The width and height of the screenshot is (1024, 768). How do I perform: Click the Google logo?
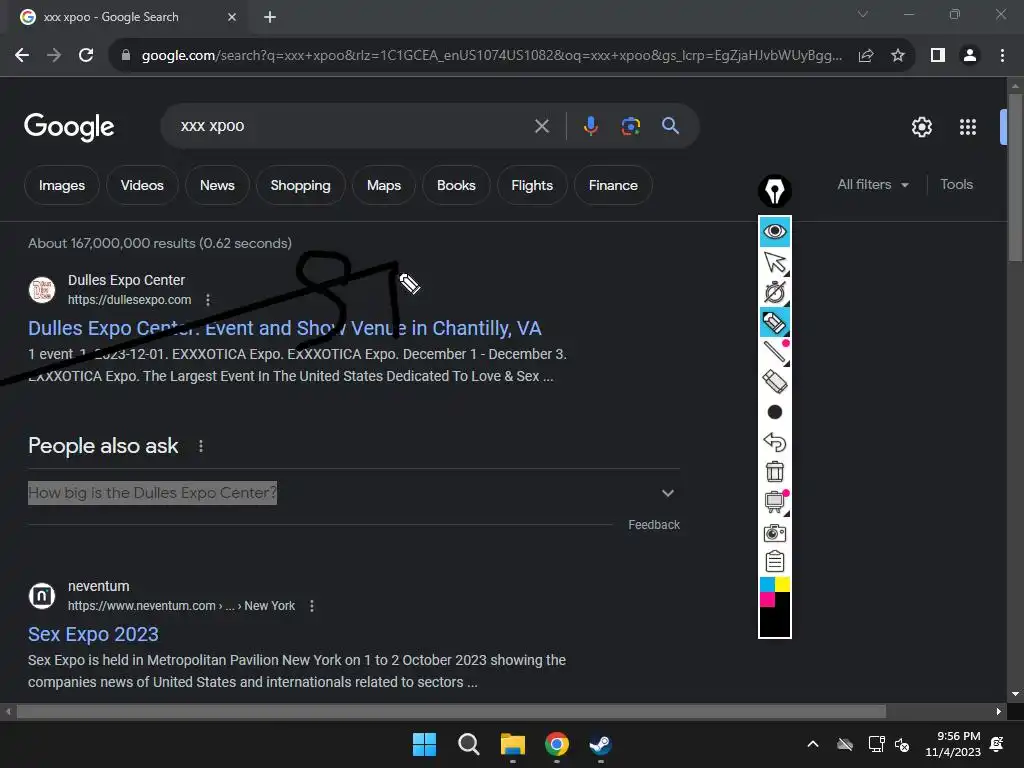[x=69, y=127]
